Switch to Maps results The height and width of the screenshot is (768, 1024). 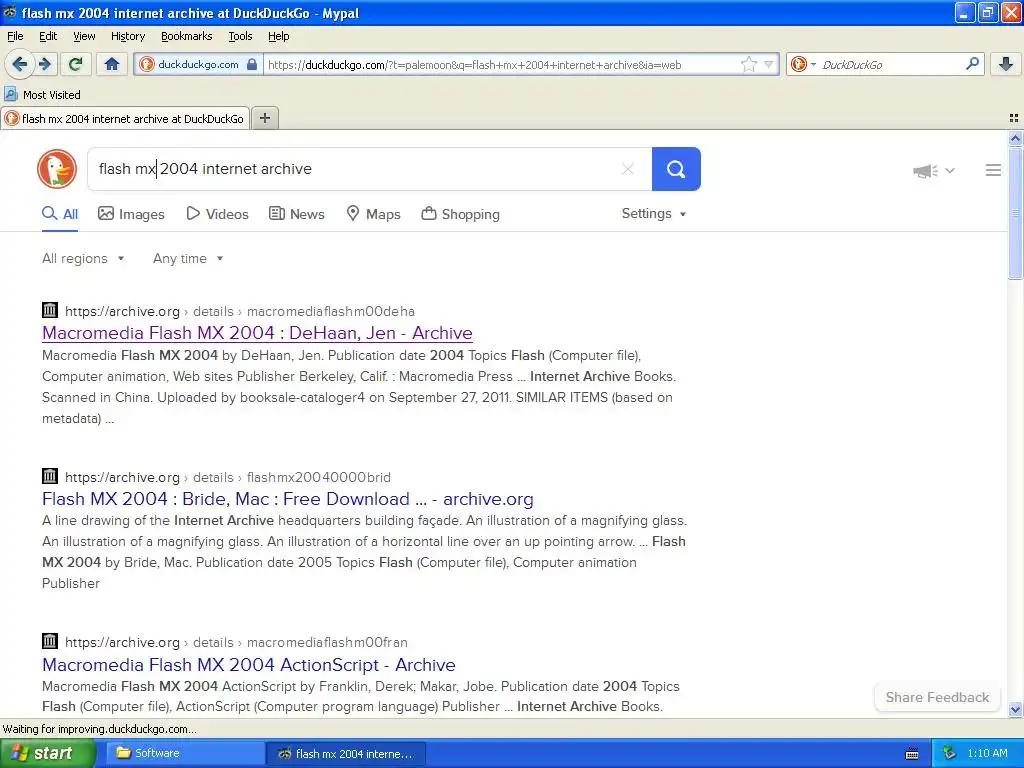[374, 214]
